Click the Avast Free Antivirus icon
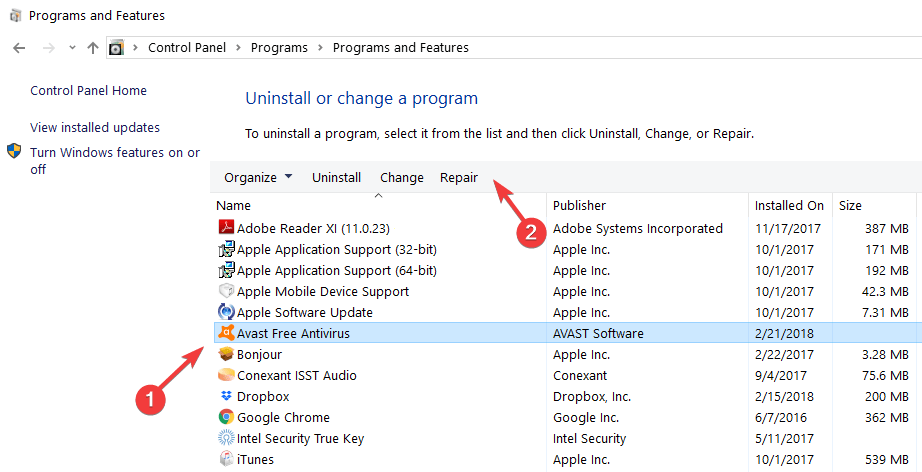The width and height of the screenshot is (922, 472). (226, 333)
